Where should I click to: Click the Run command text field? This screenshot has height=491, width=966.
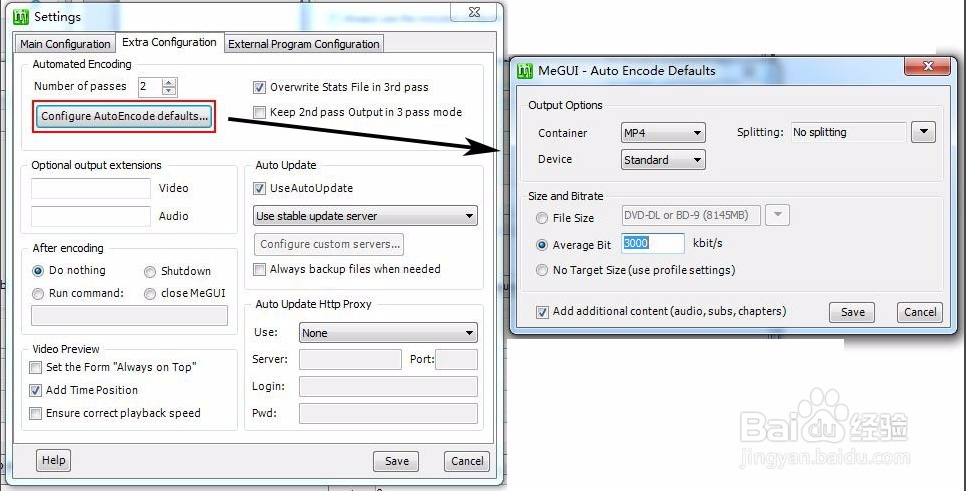129,315
